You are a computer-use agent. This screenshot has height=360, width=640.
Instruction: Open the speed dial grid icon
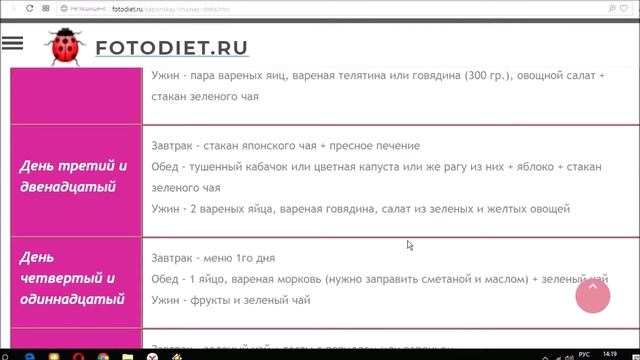46,8
